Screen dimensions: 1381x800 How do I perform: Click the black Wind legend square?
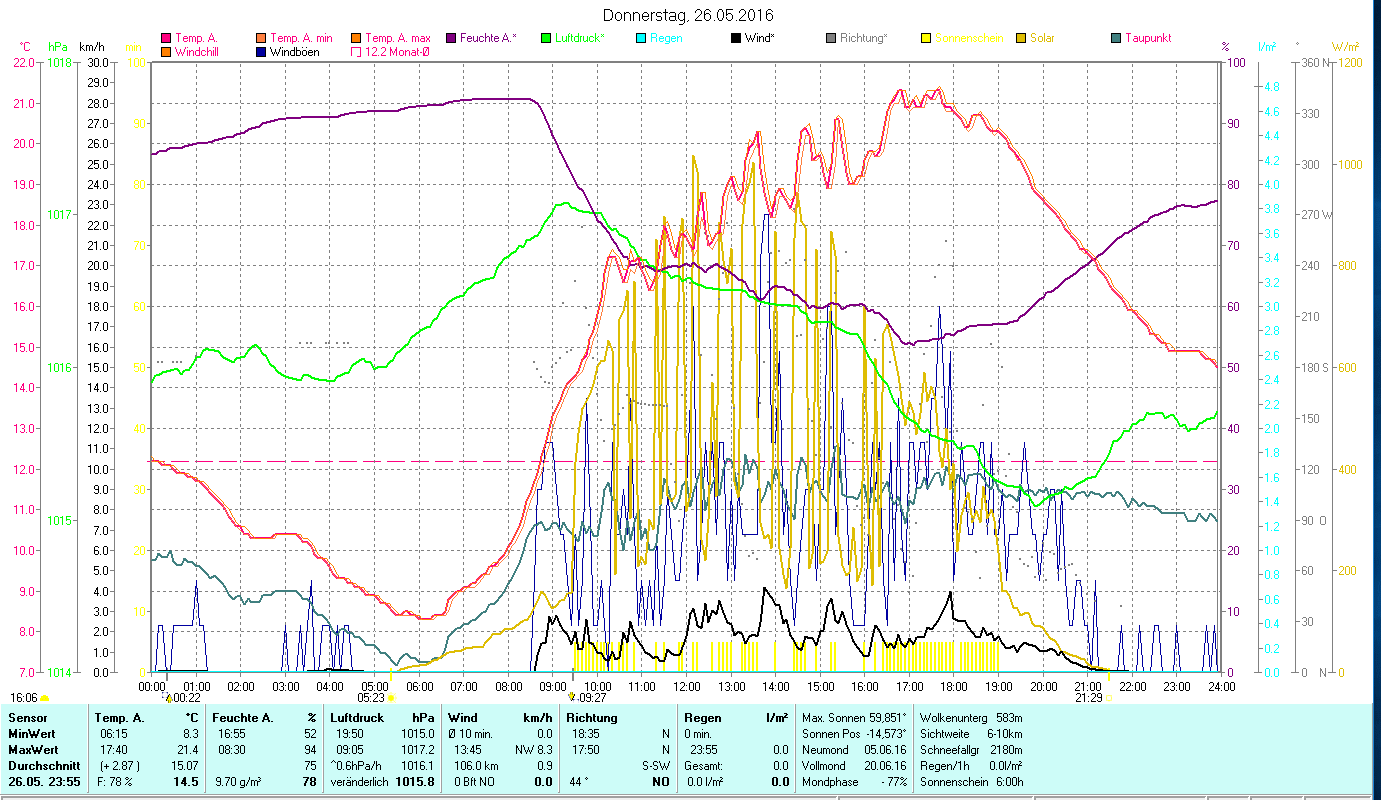[x=735, y=38]
